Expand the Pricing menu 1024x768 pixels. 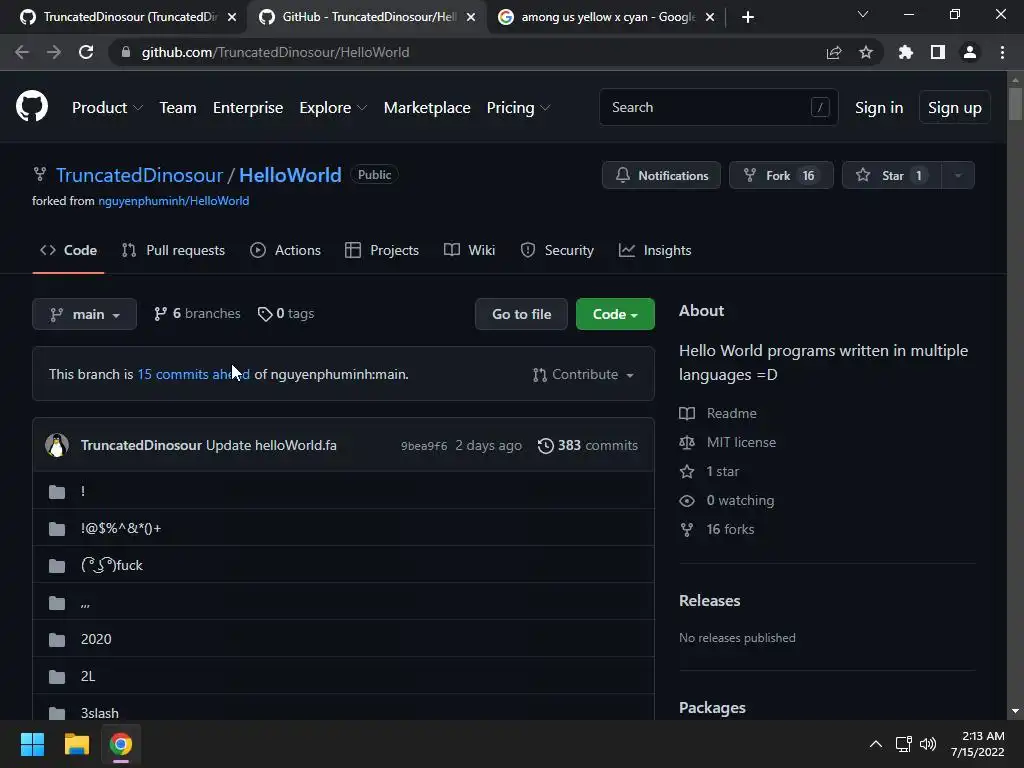[518, 108]
